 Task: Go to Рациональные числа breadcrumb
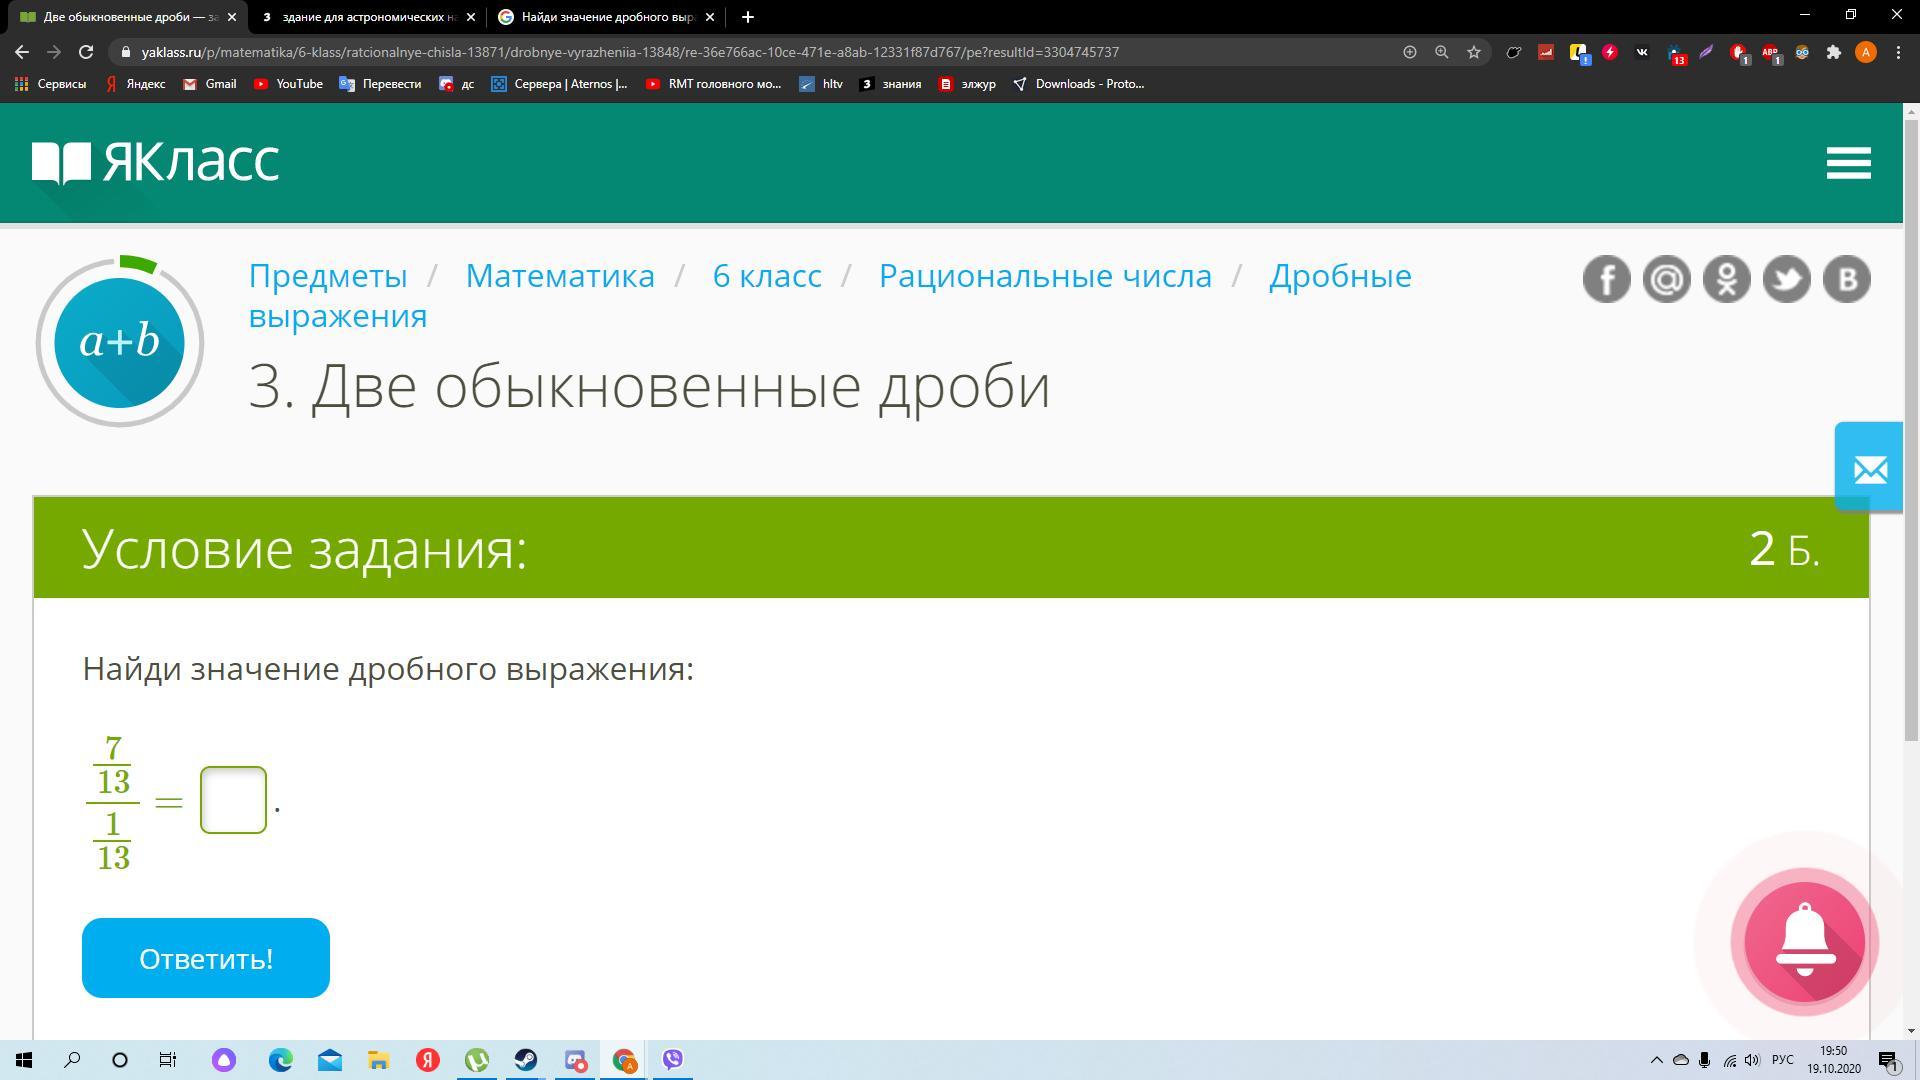click(x=1044, y=276)
